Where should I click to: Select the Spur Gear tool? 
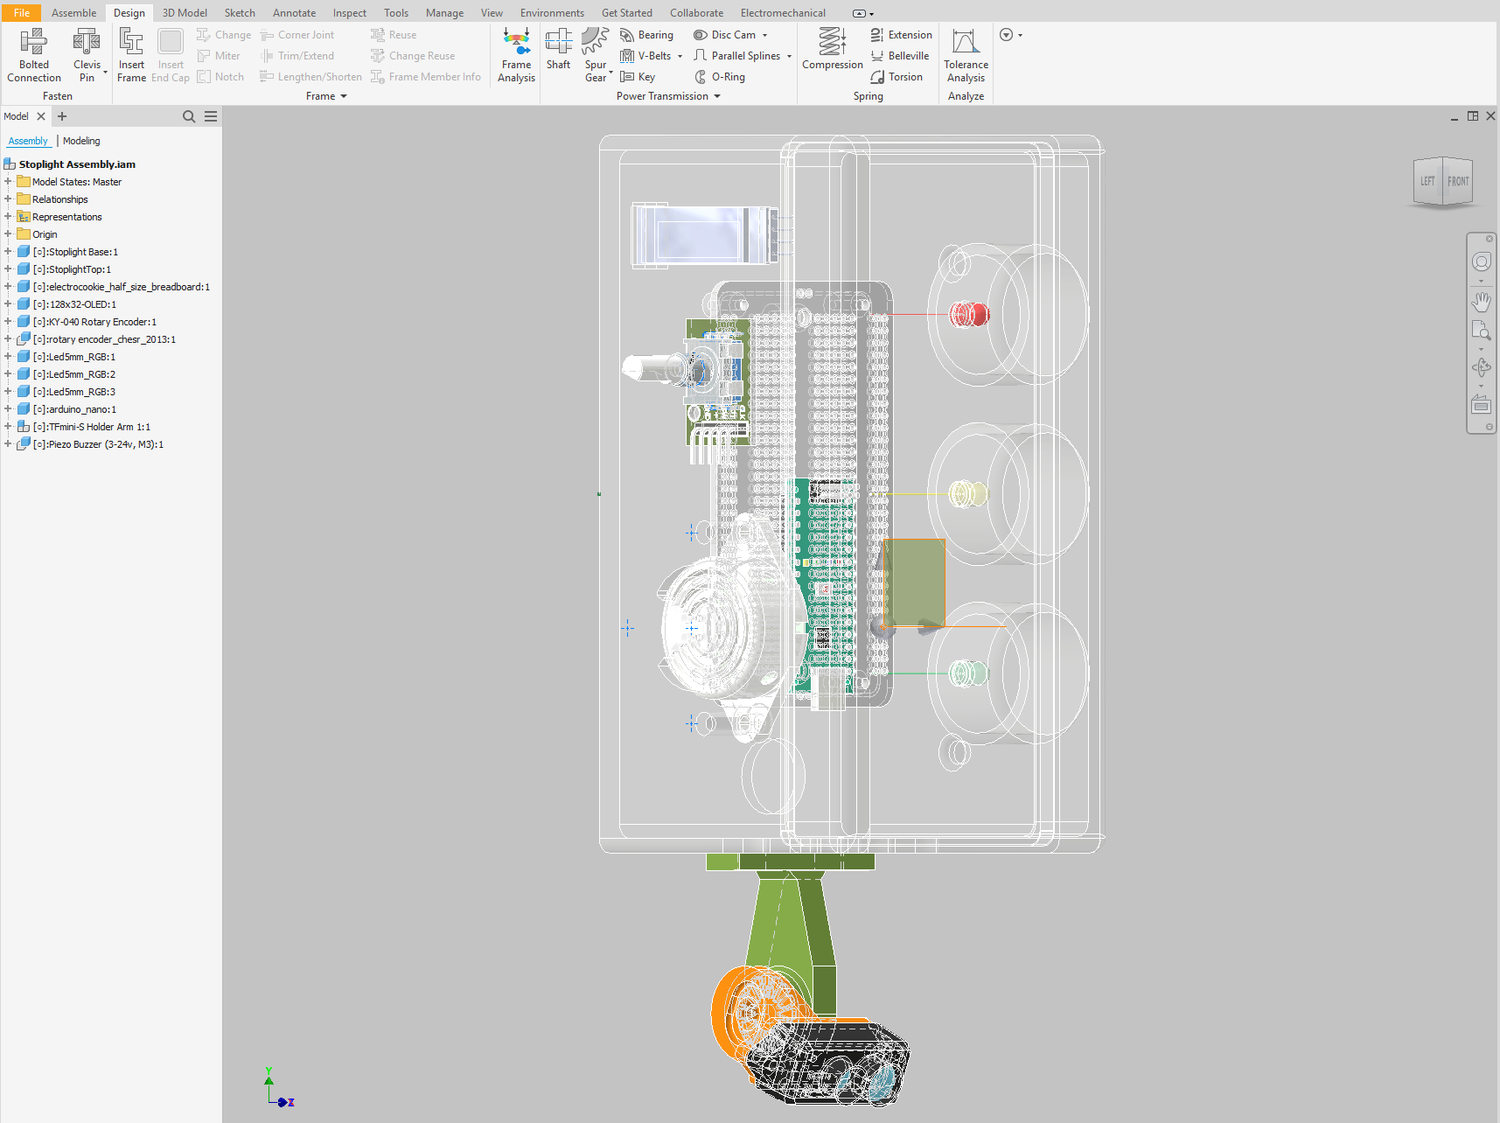tap(595, 56)
